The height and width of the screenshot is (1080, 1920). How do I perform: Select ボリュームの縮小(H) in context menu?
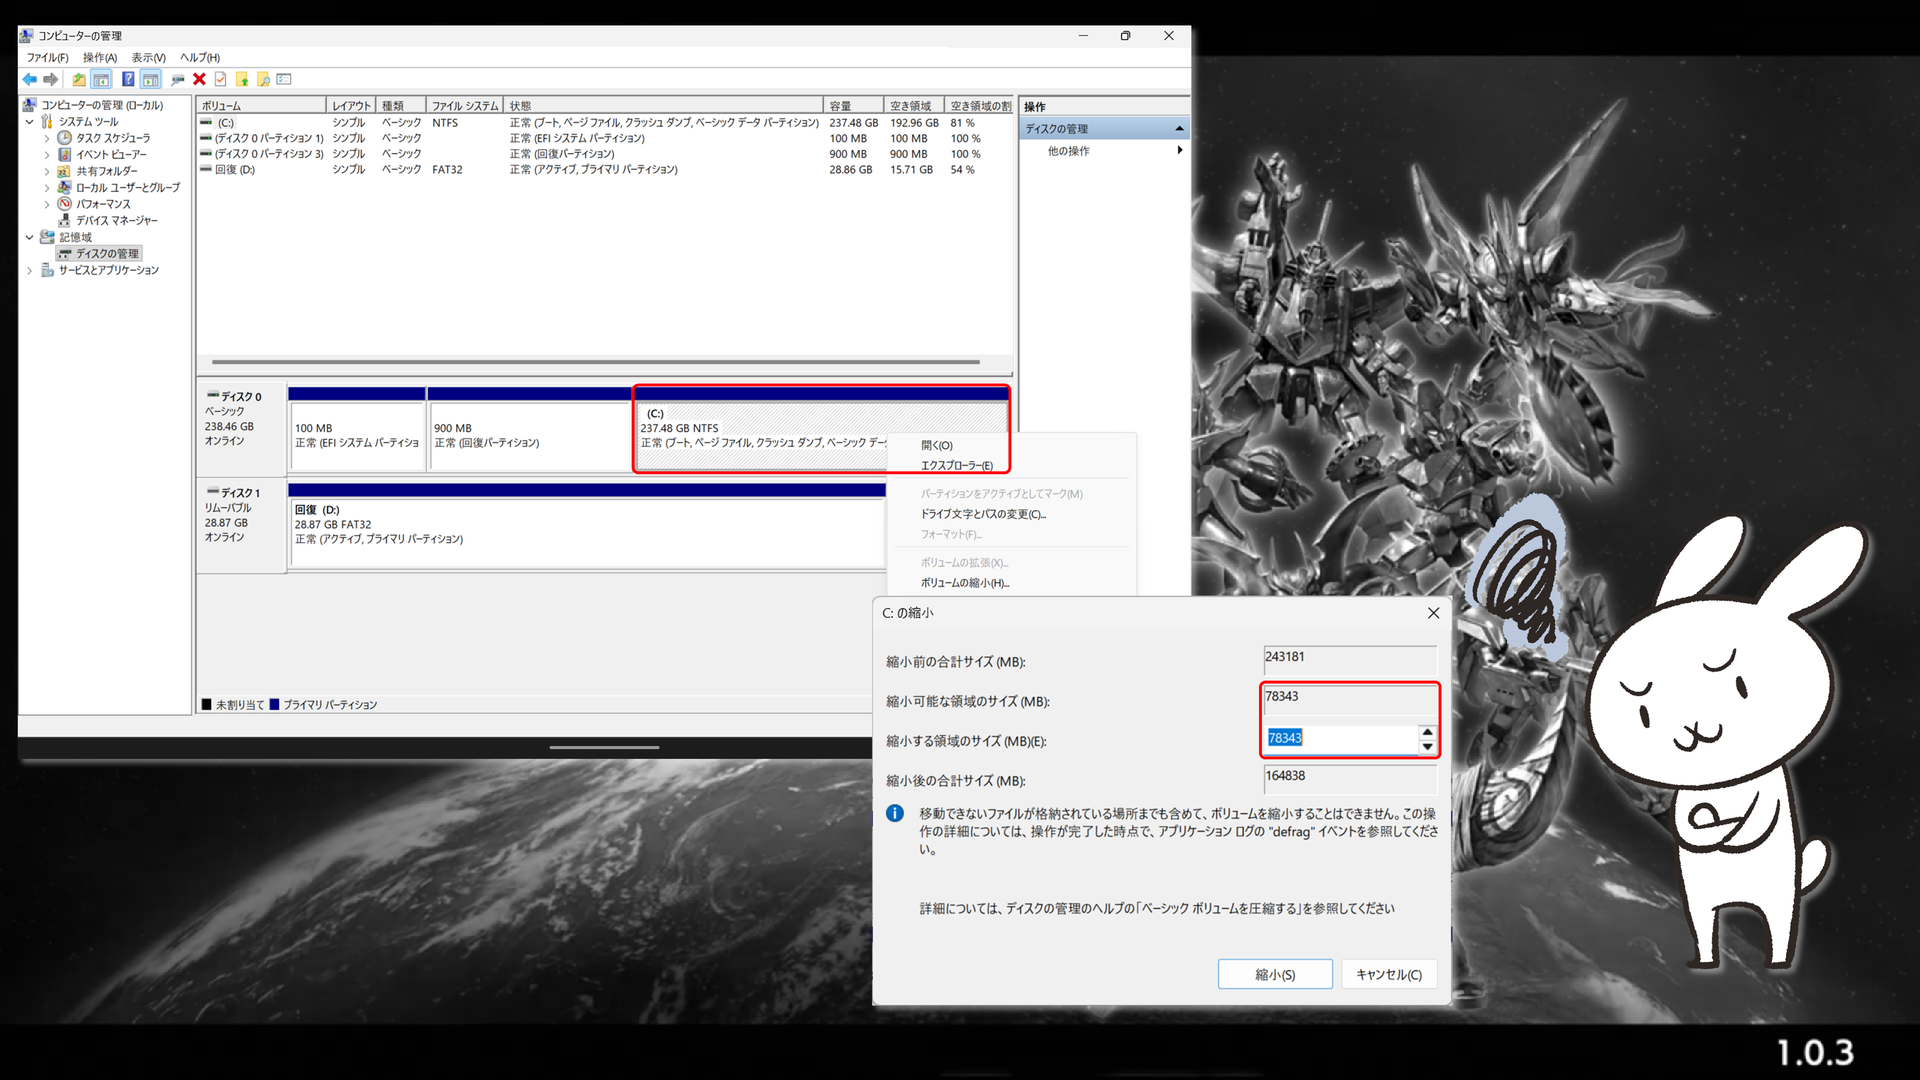click(x=964, y=583)
